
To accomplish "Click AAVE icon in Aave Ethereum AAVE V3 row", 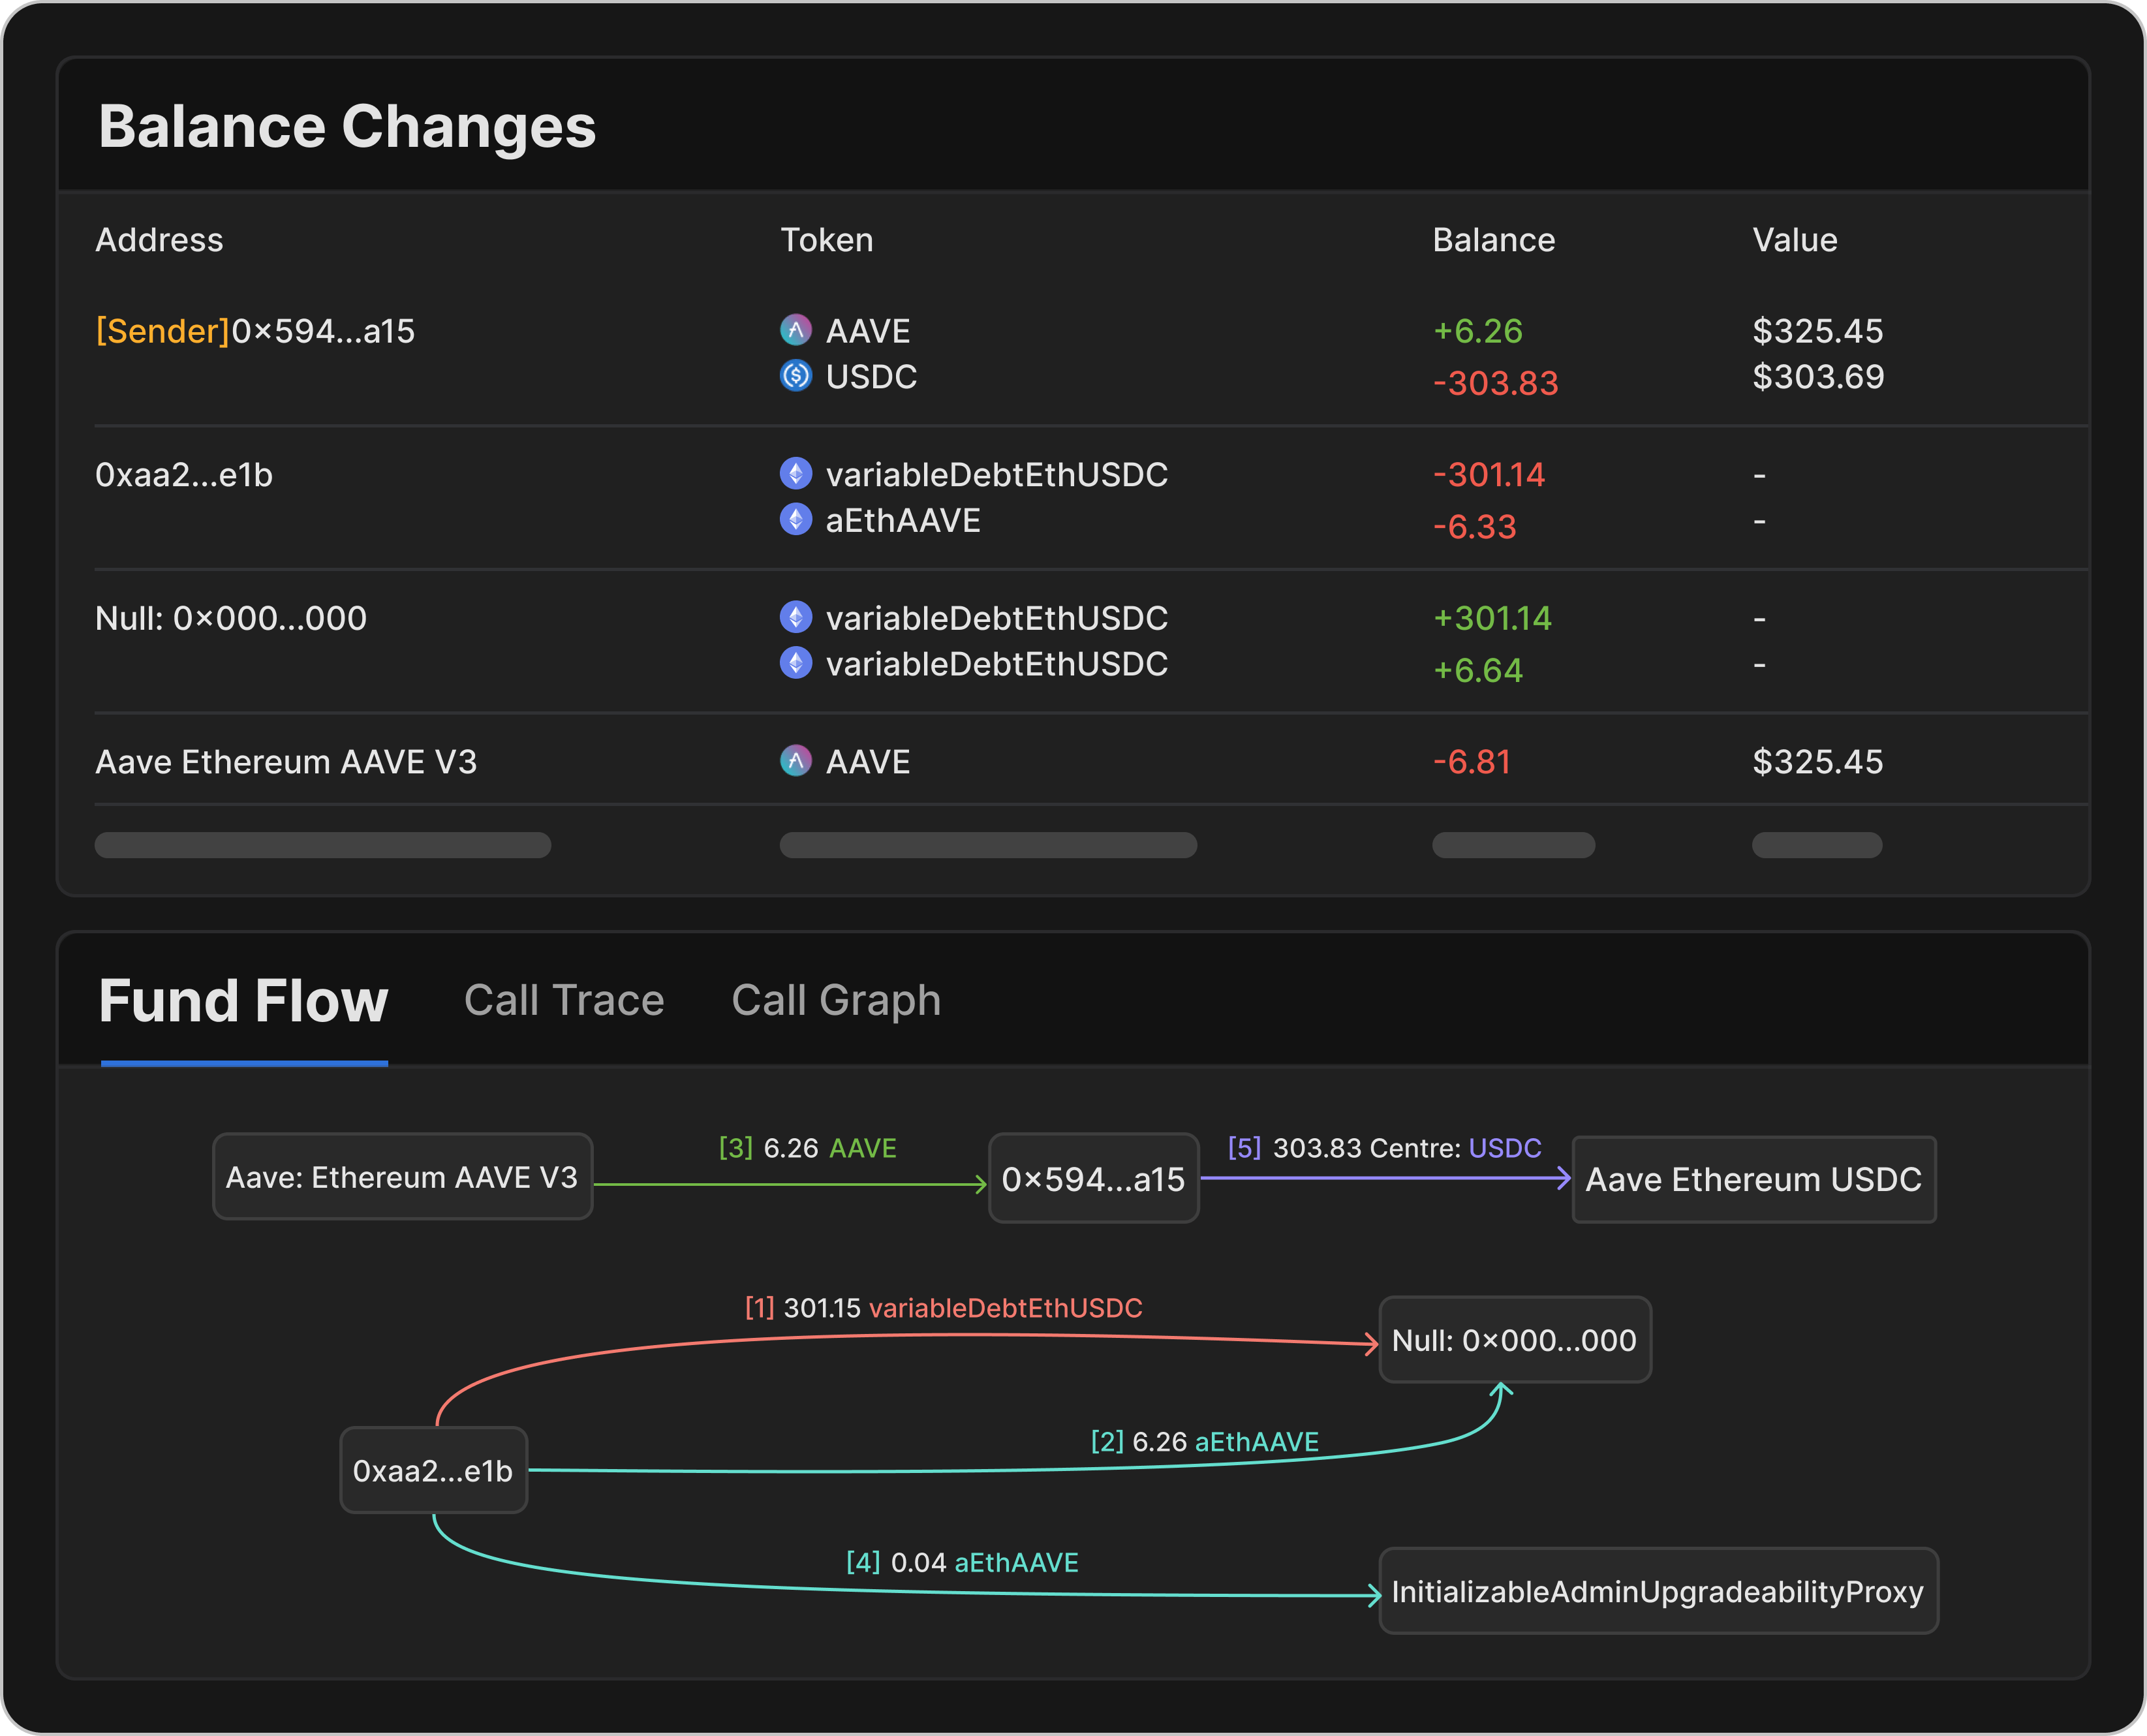I will point(795,761).
